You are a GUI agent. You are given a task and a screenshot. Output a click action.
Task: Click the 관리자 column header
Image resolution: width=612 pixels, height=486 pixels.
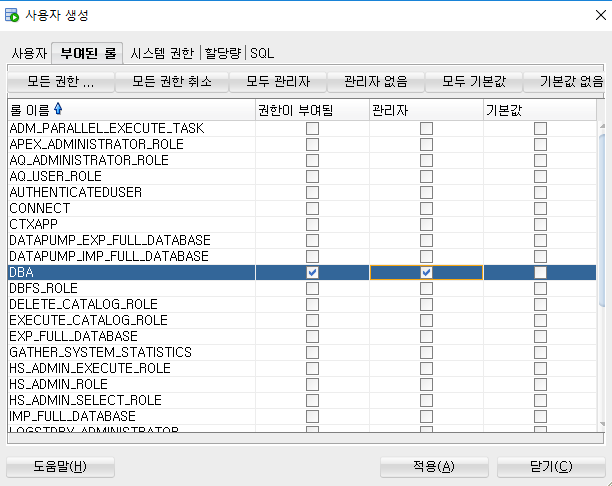426,110
